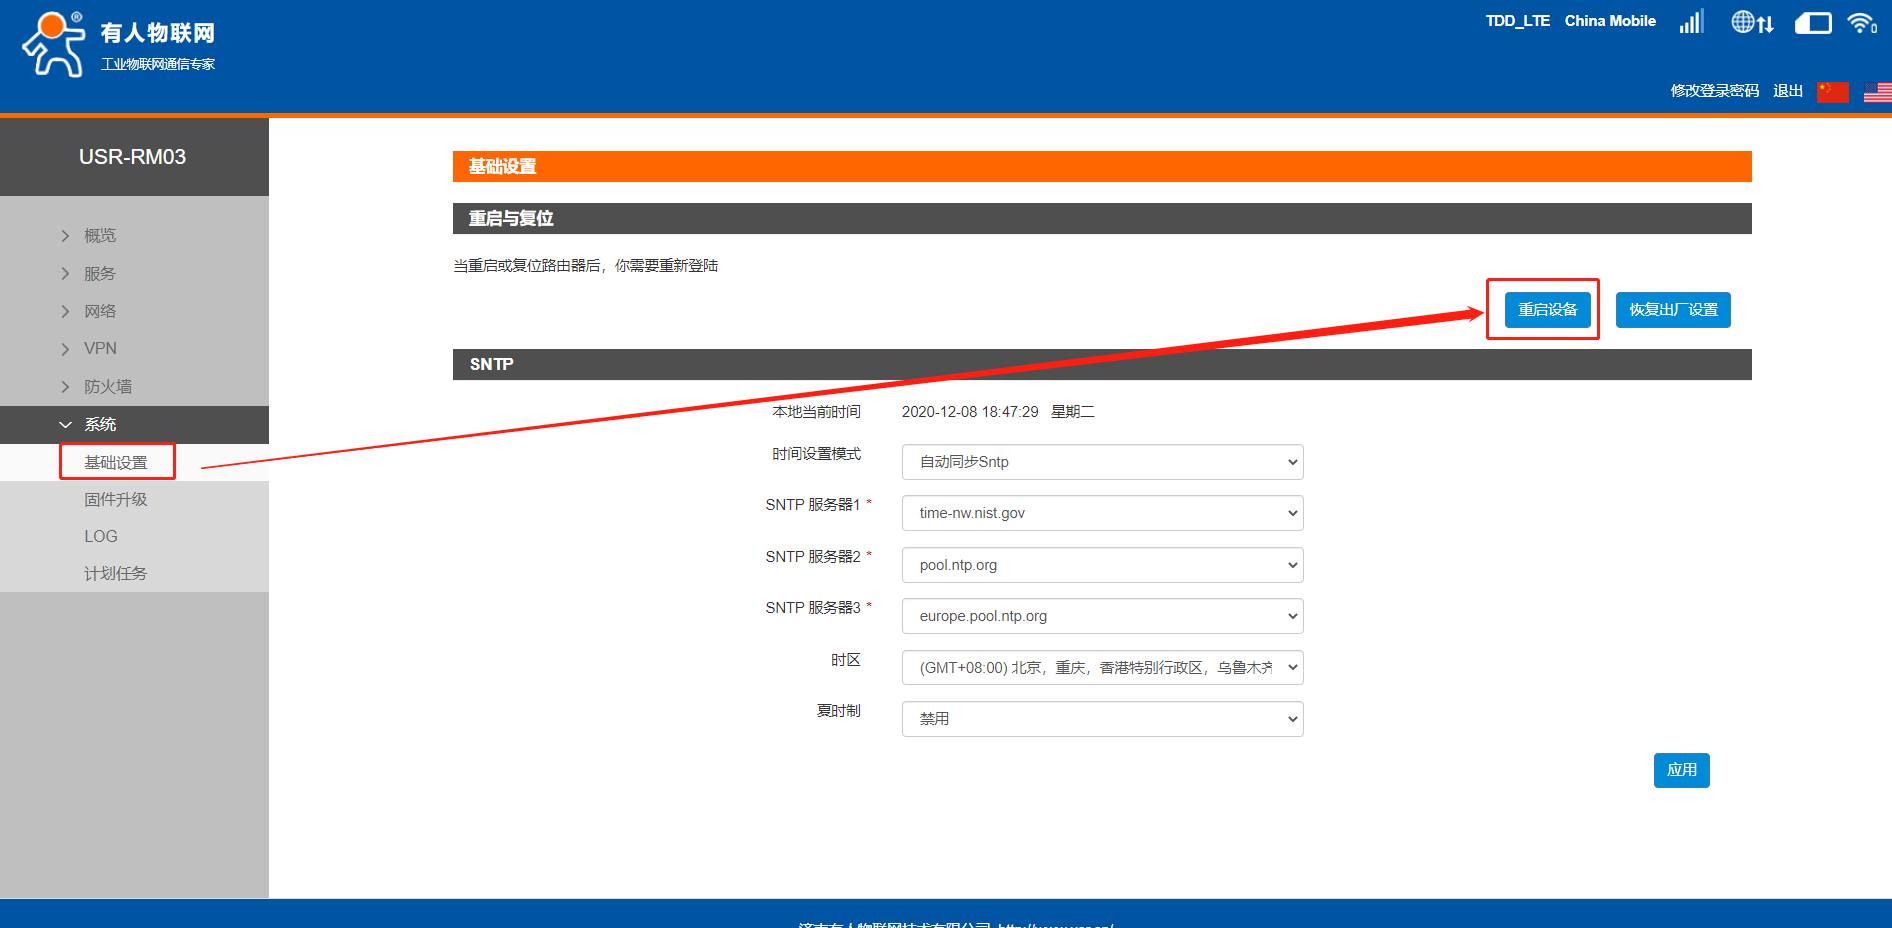Expand the 概览 menu chevron

[66, 236]
